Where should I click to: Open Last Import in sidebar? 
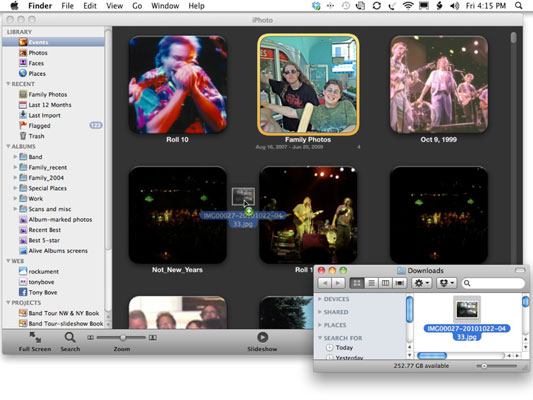point(40,115)
